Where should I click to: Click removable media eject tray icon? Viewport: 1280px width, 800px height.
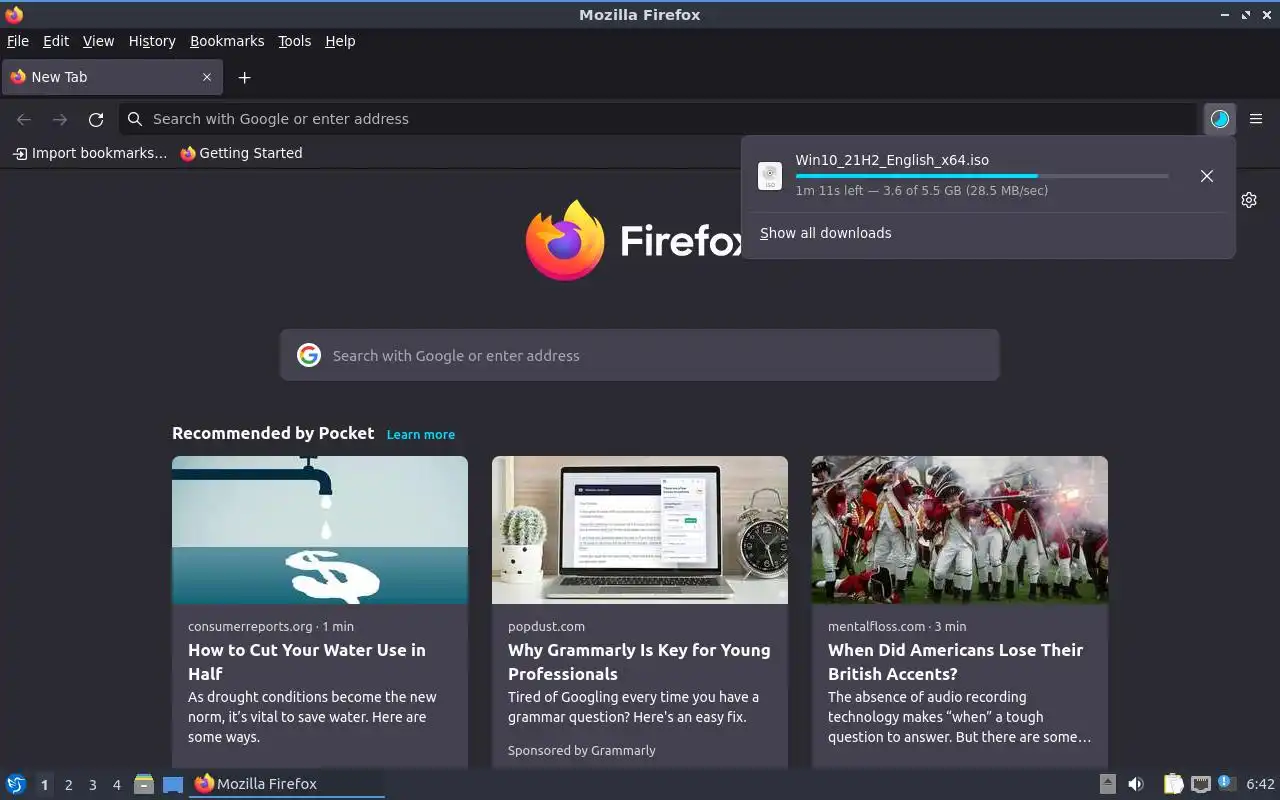pos(1107,784)
